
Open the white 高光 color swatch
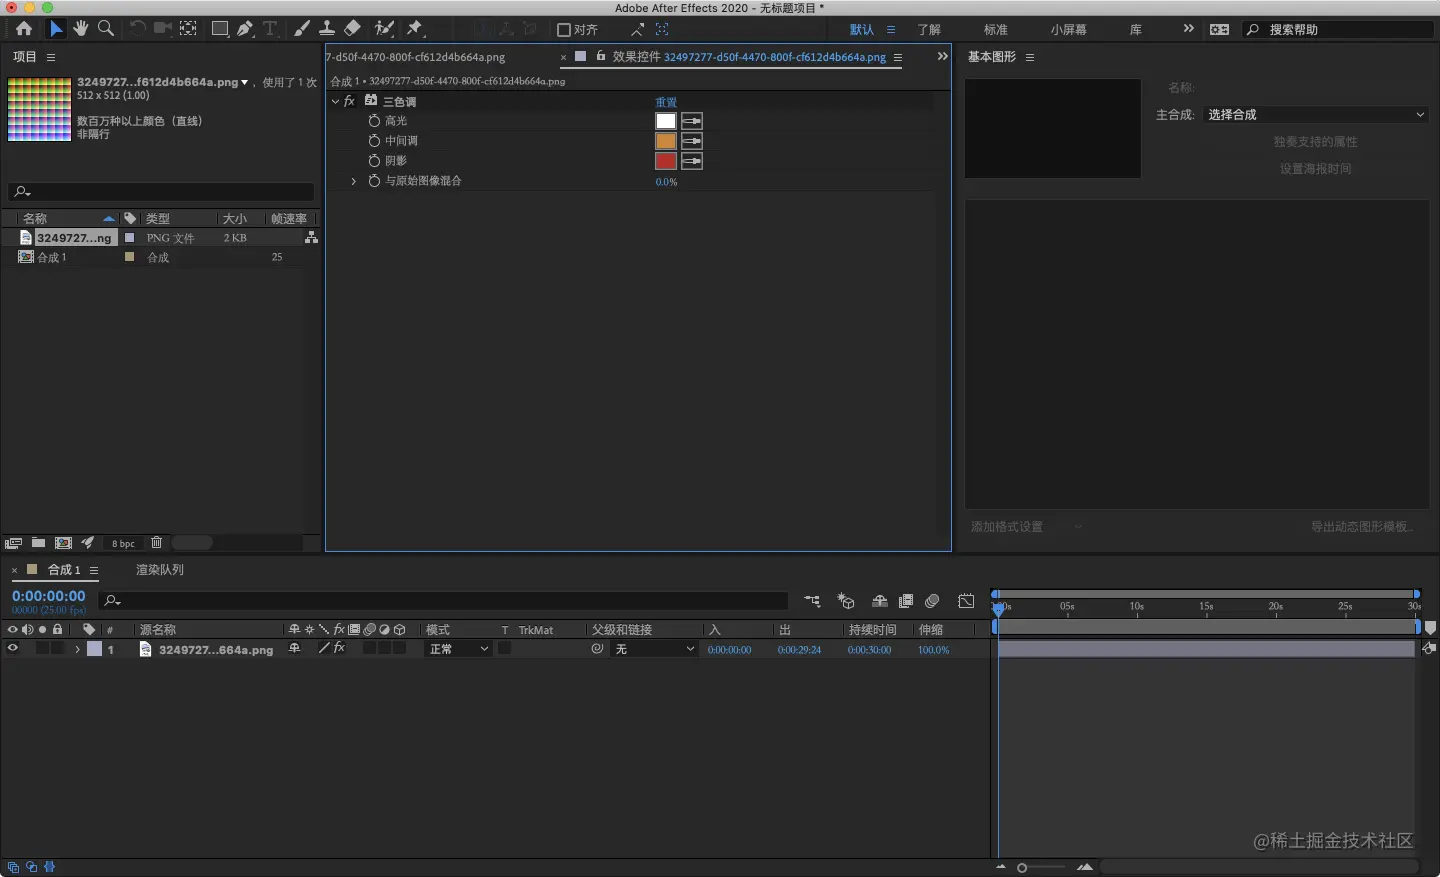(666, 121)
